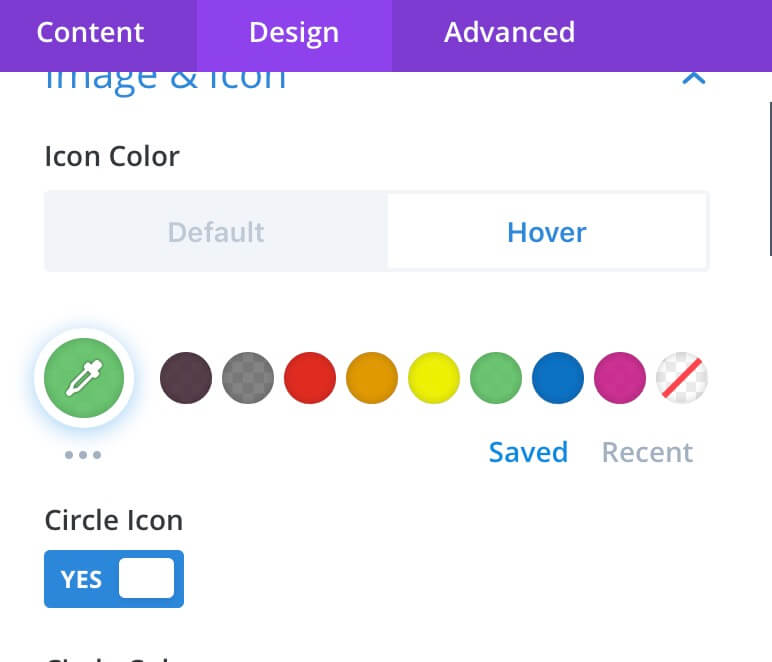Open the Advanced tab
772x662 pixels.
point(510,32)
